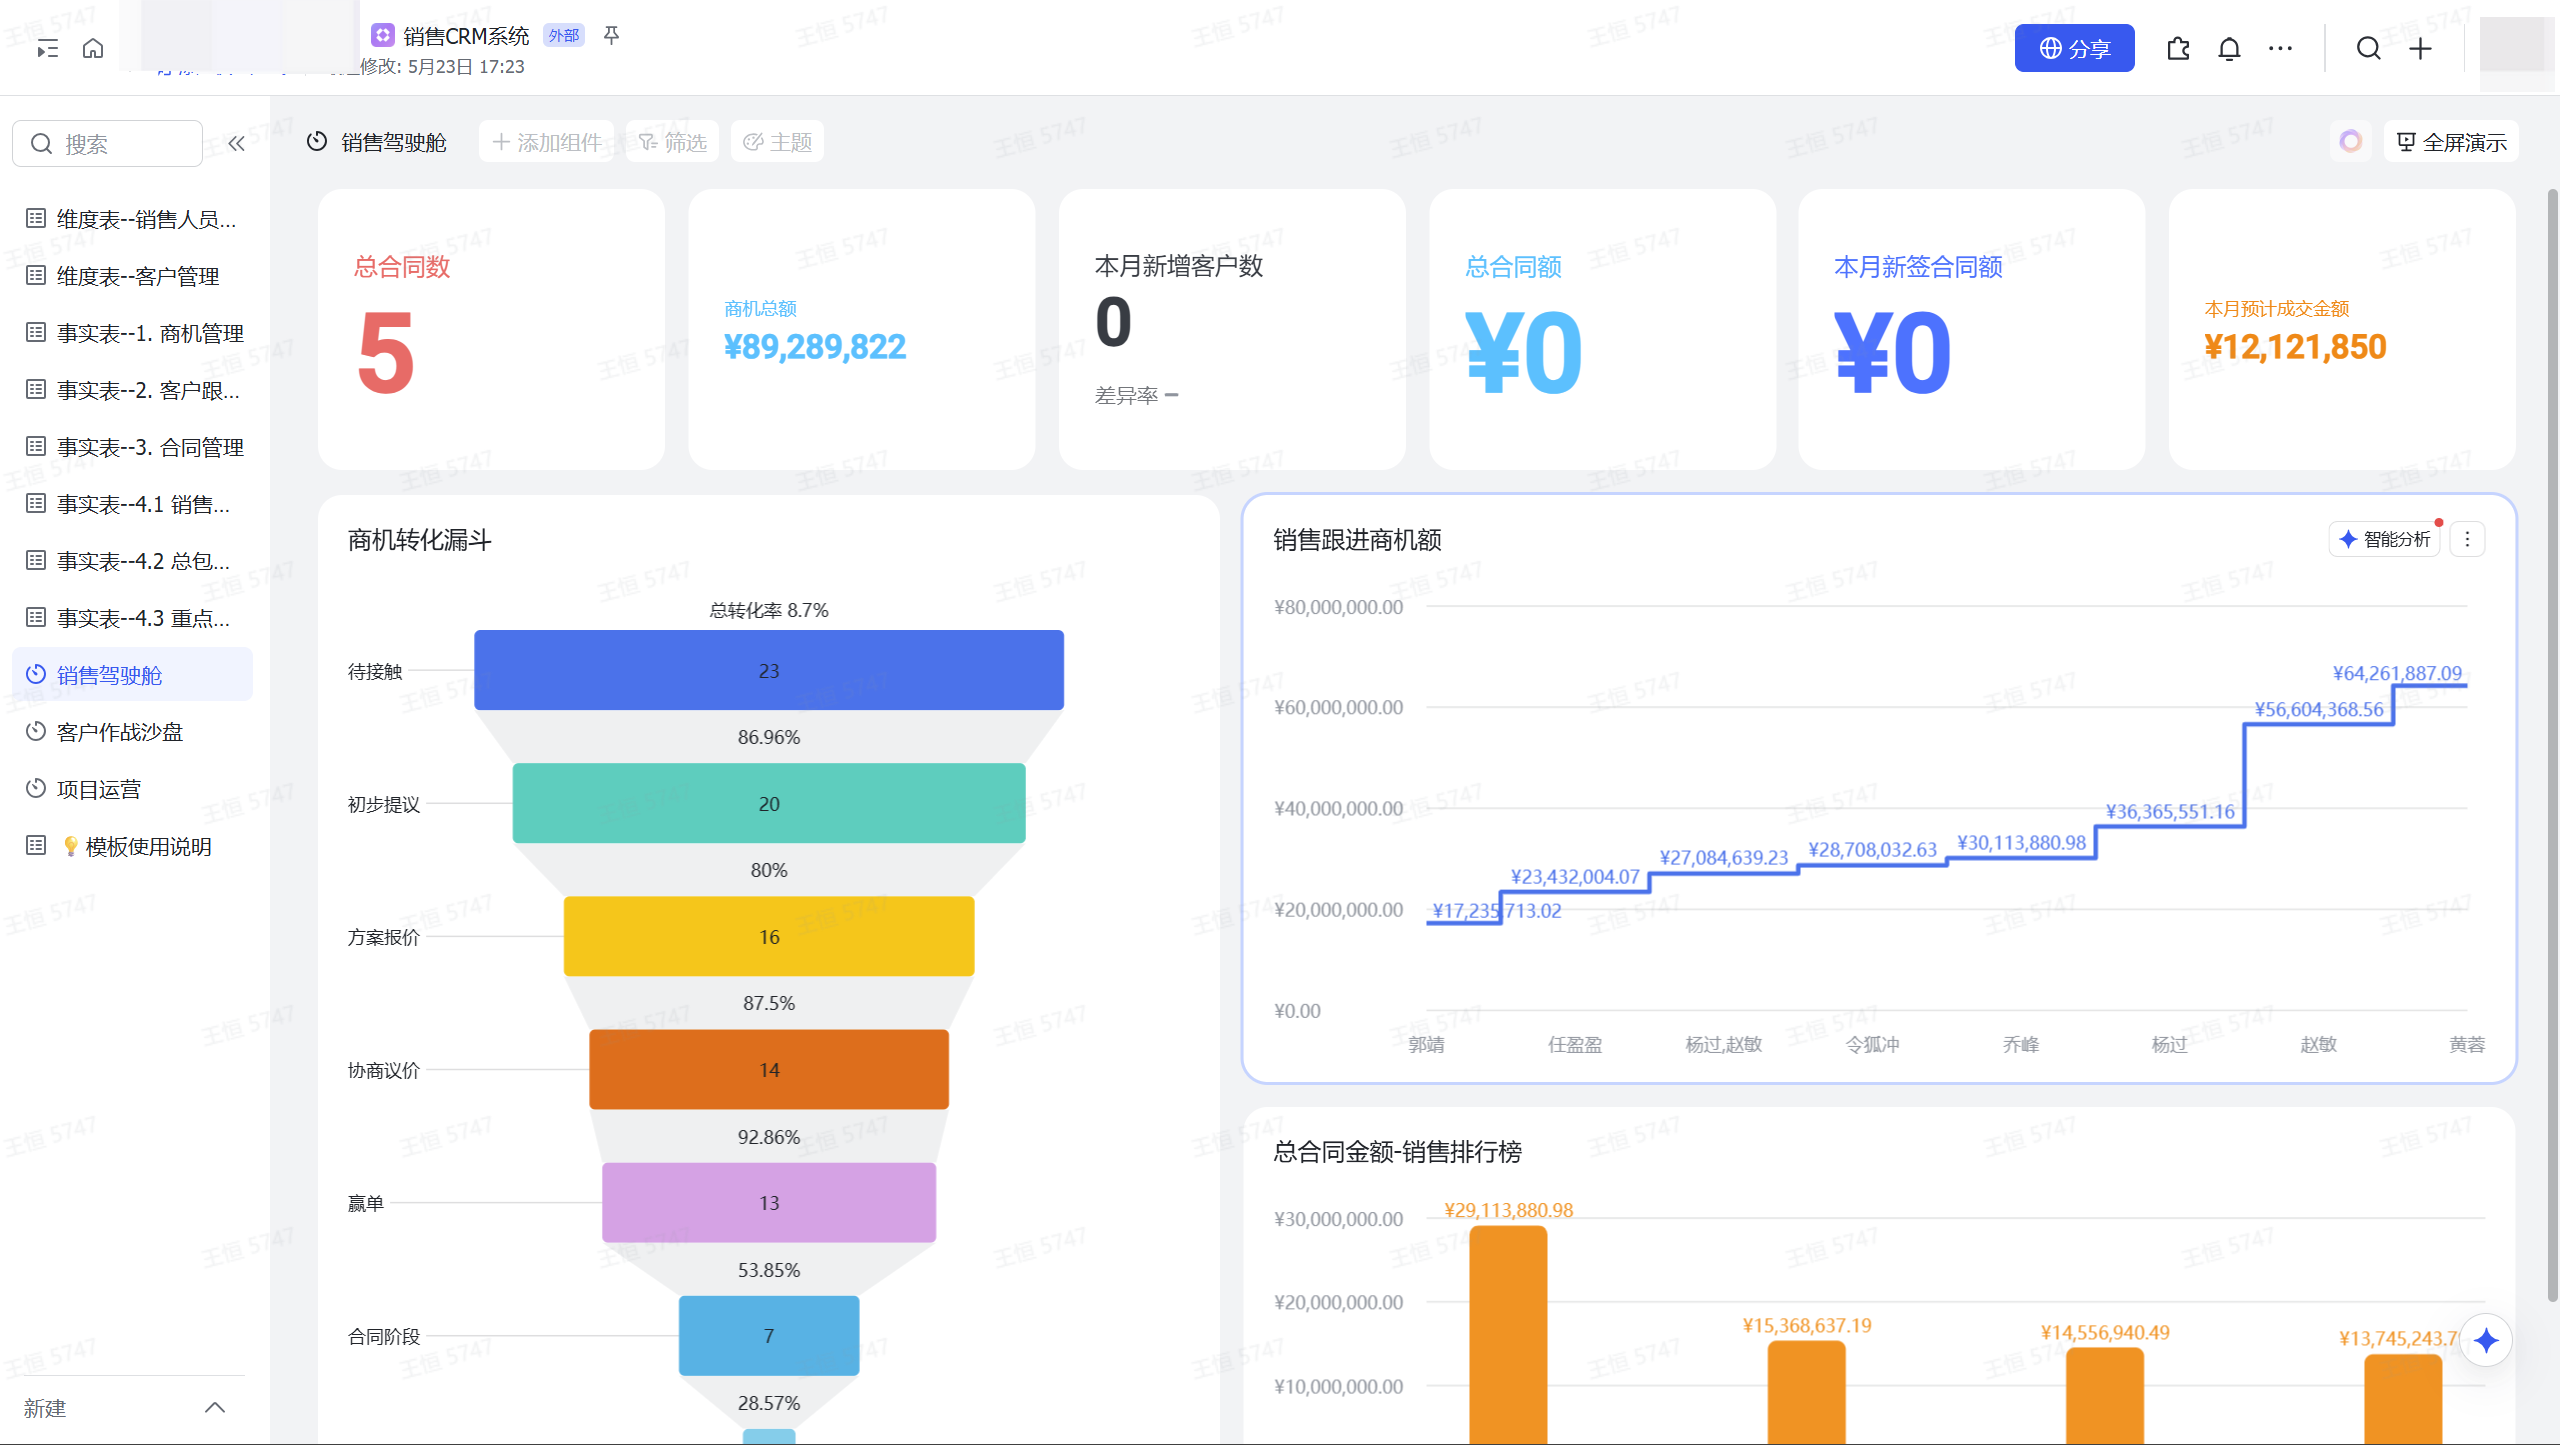Click the blue 分享 button
Image resolution: width=2560 pixels, height=1445 pixels.
(x=2074, y=48)
